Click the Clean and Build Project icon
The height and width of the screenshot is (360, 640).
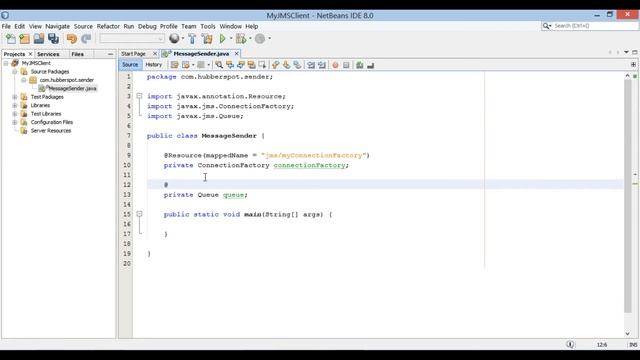(207, 39)
